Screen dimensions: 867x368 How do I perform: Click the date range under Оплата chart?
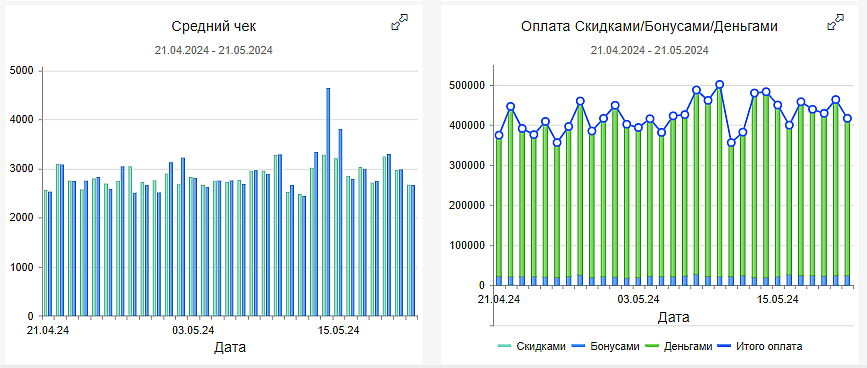pyautogui.click(x=650, y=50)
